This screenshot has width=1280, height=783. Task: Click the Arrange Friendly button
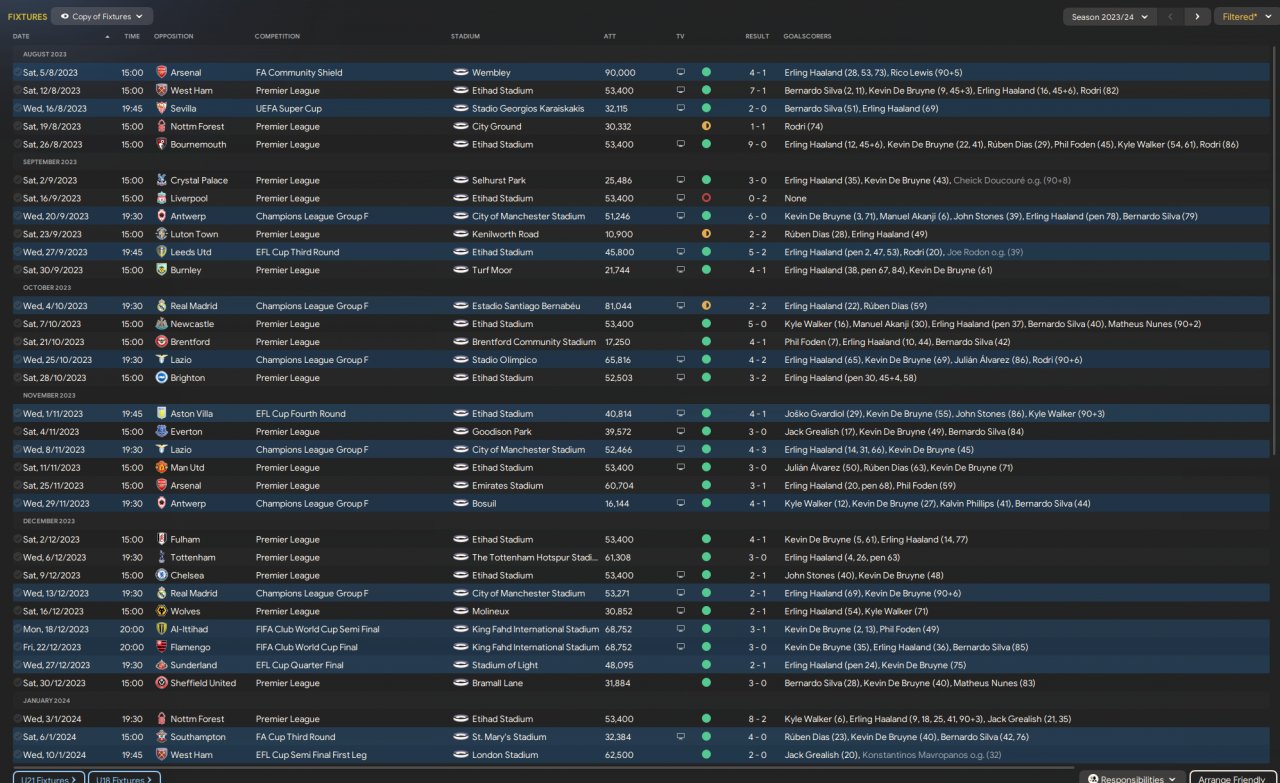click(1232, 779)
